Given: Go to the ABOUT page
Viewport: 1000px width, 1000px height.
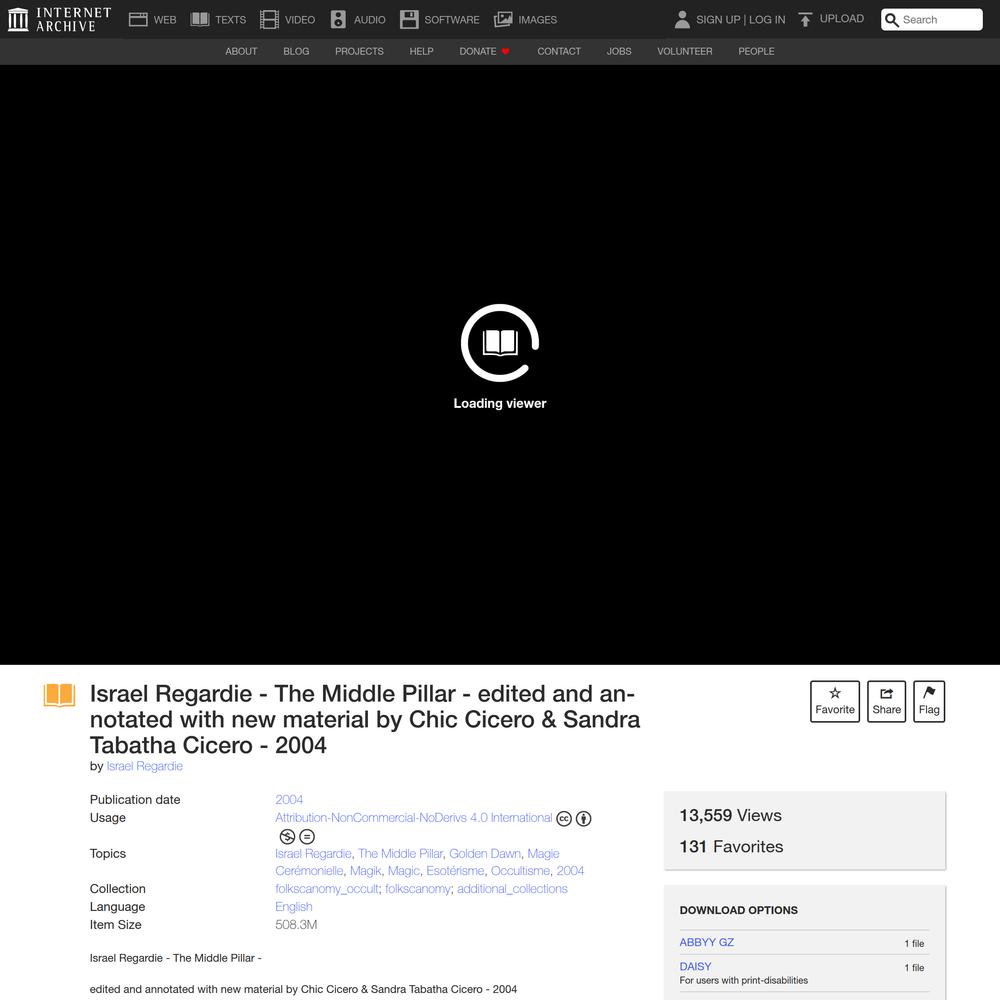Looking at the screenshot, I should [241, 52].
